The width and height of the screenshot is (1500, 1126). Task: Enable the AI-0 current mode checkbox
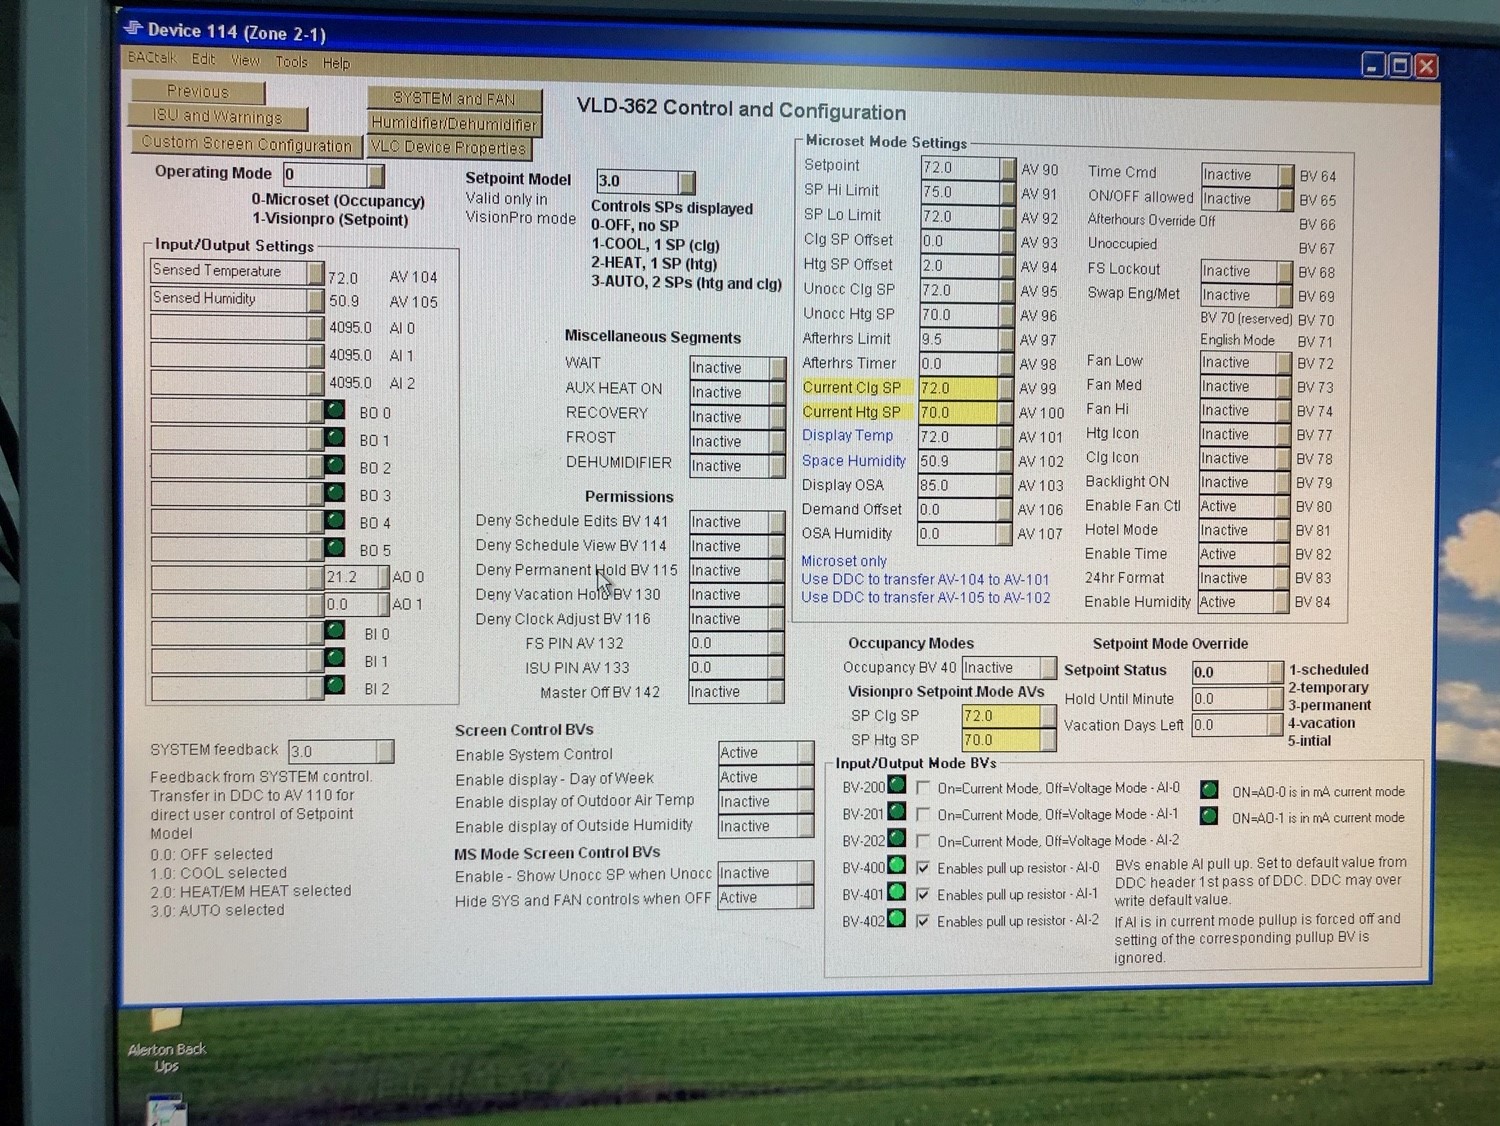[924, 788]
